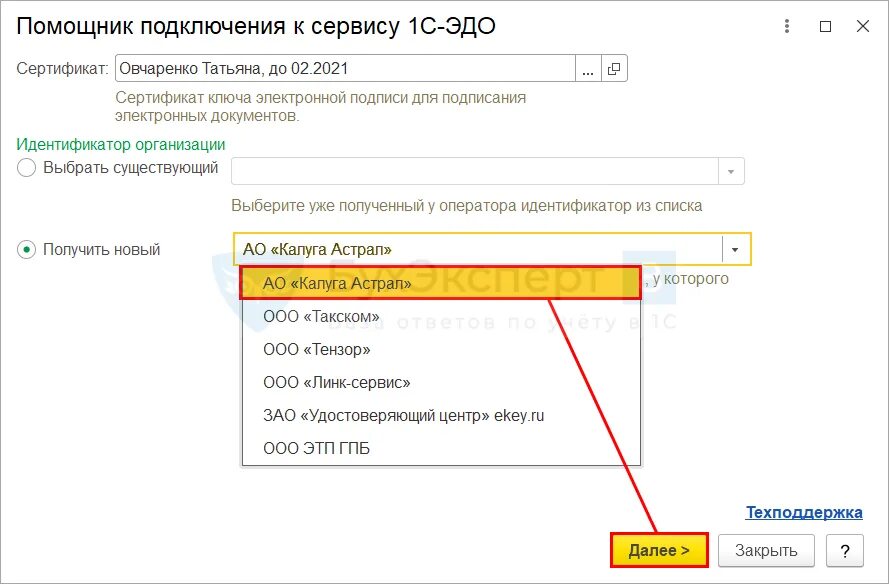The width and height of the screenshot is (889, 584).
Task: Select the Получить новый radio button
Action: (27, 249)
